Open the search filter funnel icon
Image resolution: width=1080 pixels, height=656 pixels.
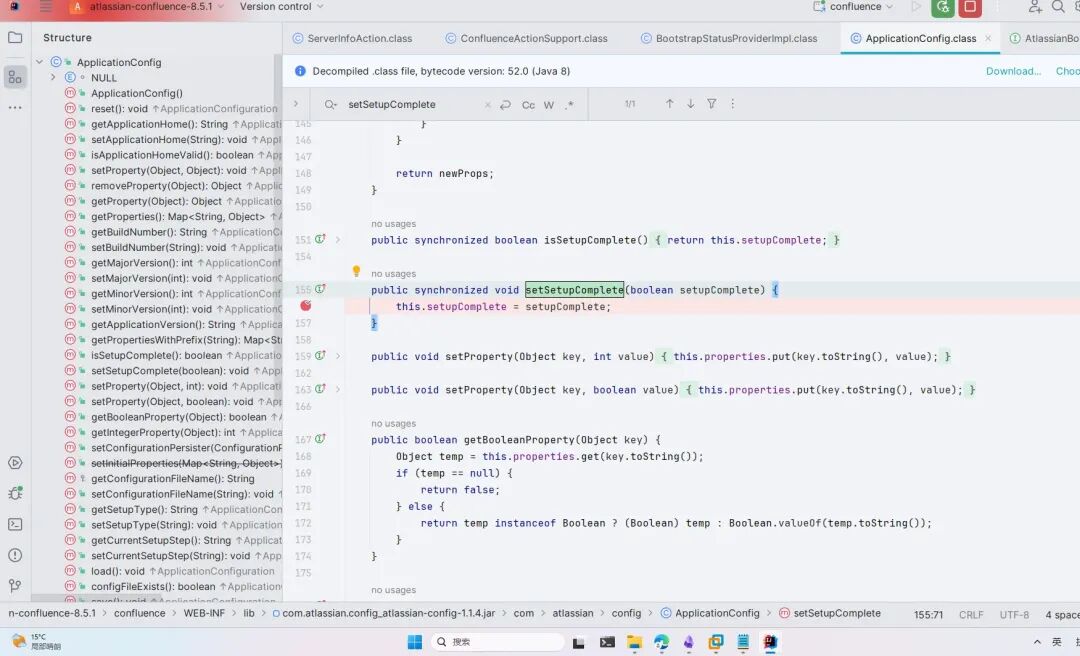tap(712, 104)
